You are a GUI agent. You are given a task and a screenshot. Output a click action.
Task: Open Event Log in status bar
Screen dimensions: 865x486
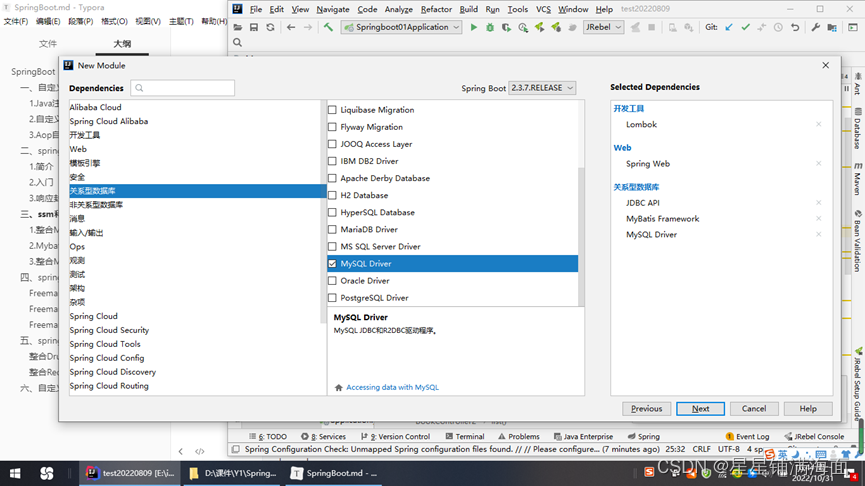pos(747,436)
